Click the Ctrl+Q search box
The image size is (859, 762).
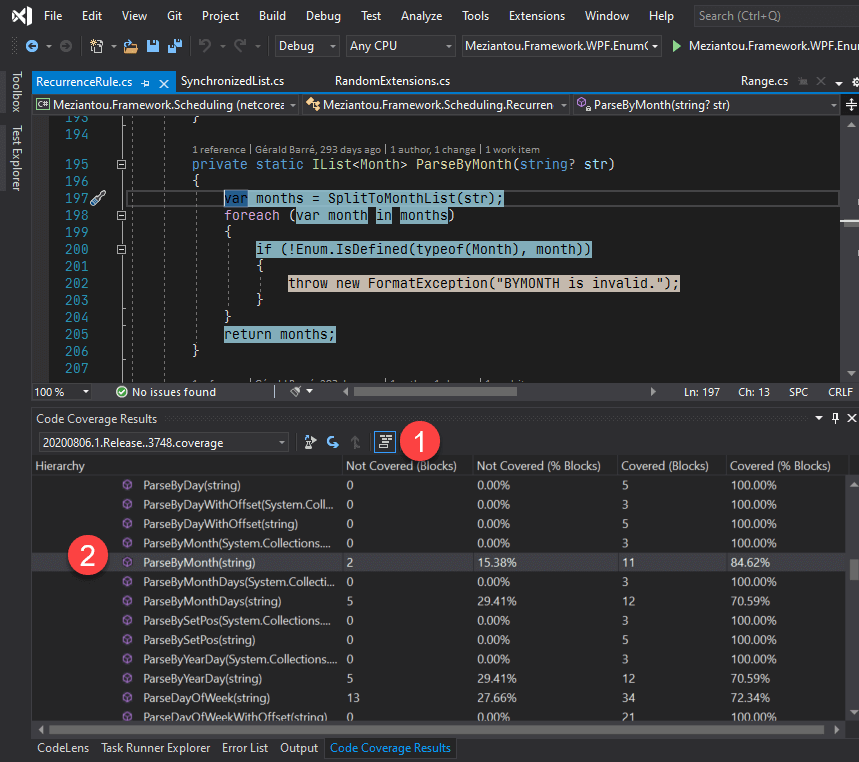tap(776, 16)
